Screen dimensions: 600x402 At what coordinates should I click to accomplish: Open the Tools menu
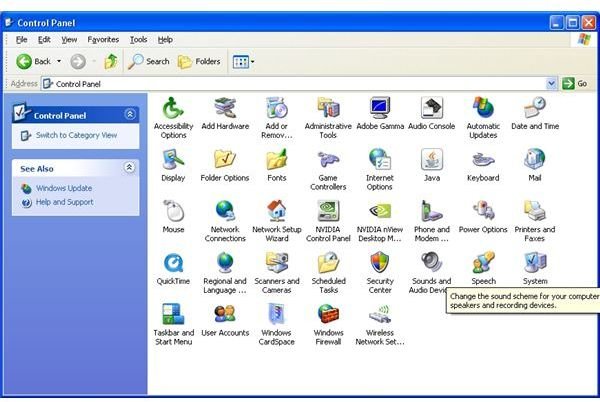point(139,40)
